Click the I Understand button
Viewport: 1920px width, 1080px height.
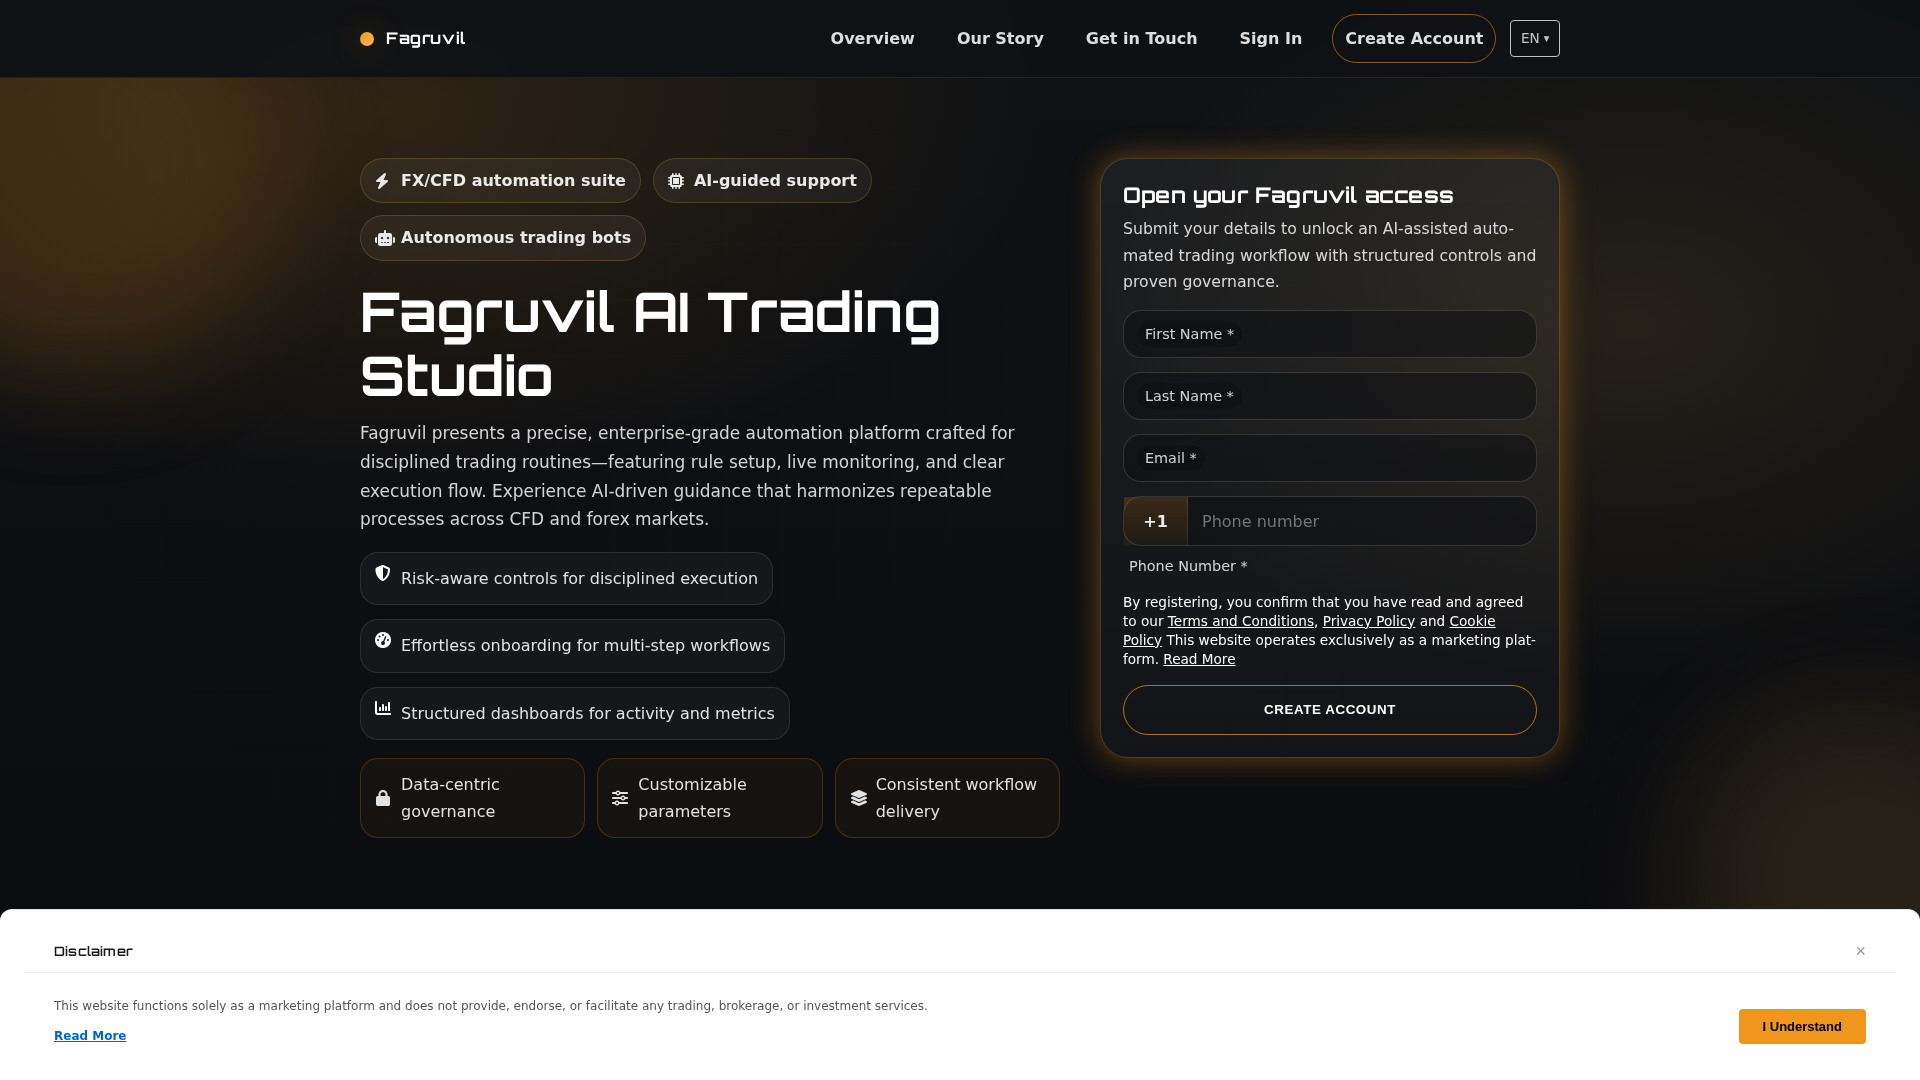[x=1802, y=1027]
